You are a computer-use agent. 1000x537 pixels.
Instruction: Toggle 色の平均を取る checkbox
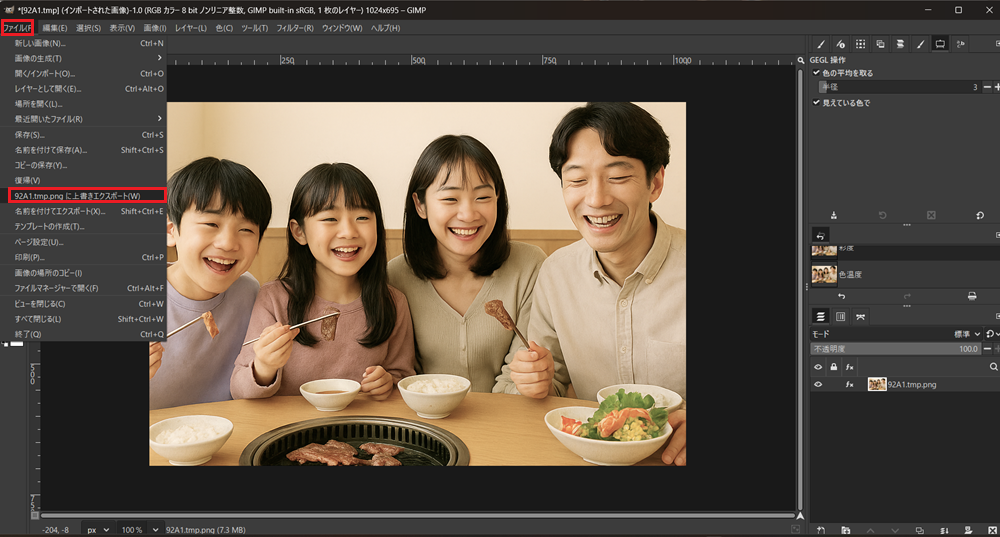(816, 73)
